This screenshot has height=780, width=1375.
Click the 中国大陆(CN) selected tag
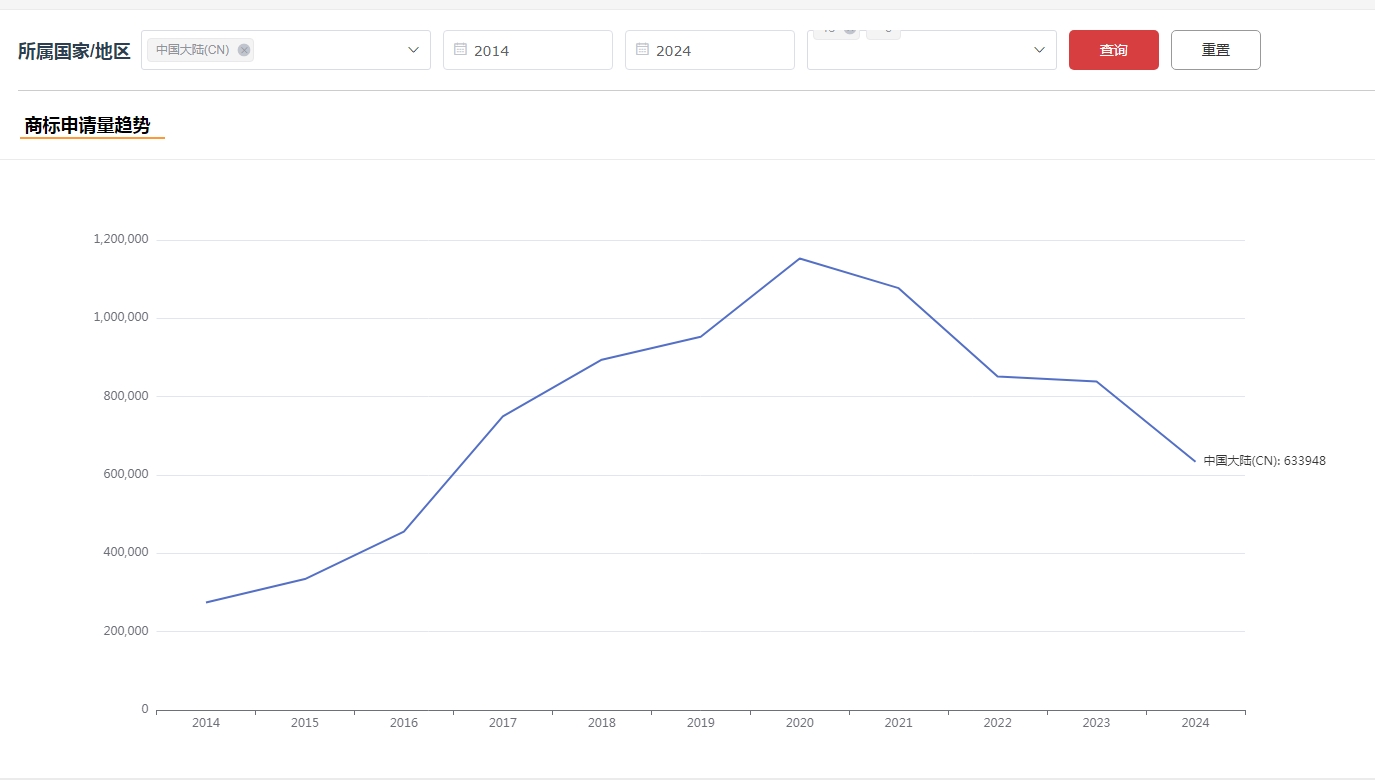click(x=193, y=50)
